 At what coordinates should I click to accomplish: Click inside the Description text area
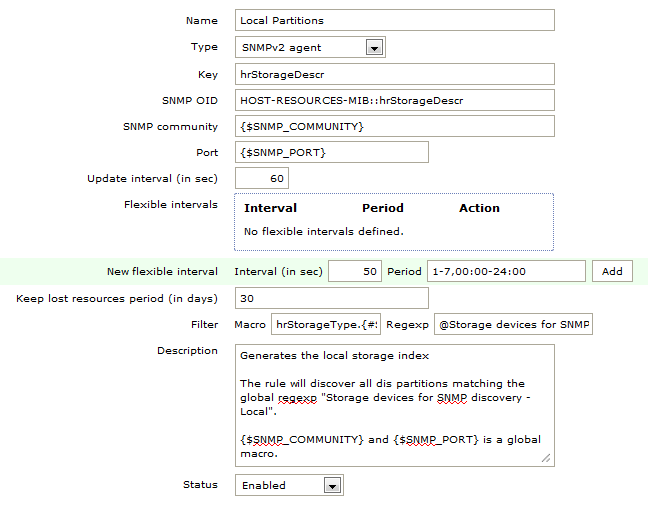point(394,405)
